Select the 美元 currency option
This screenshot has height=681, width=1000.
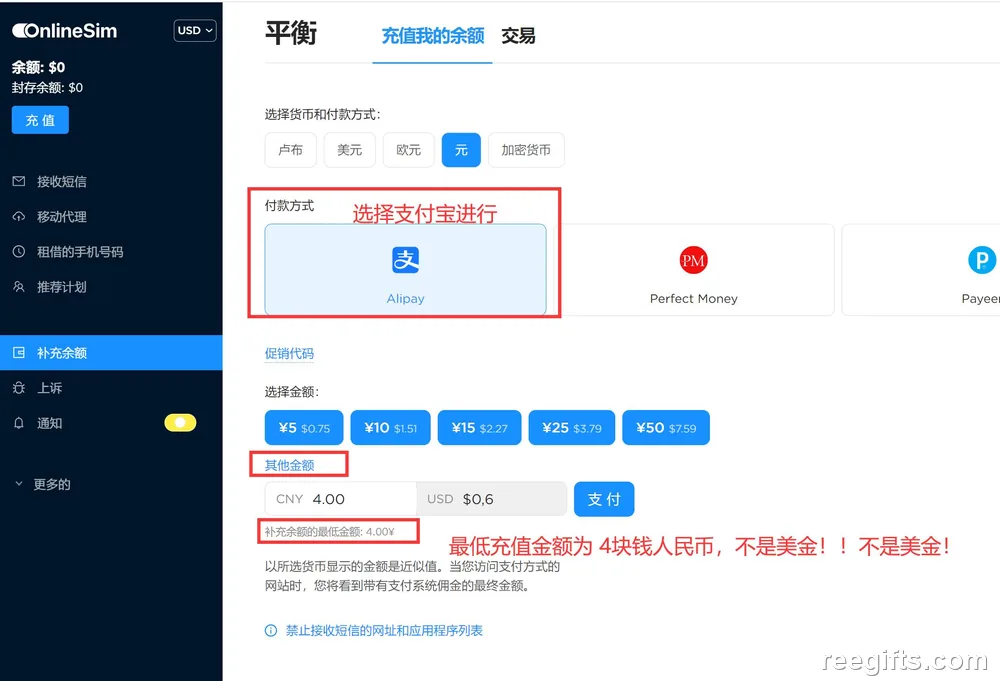tap(349, 150)
